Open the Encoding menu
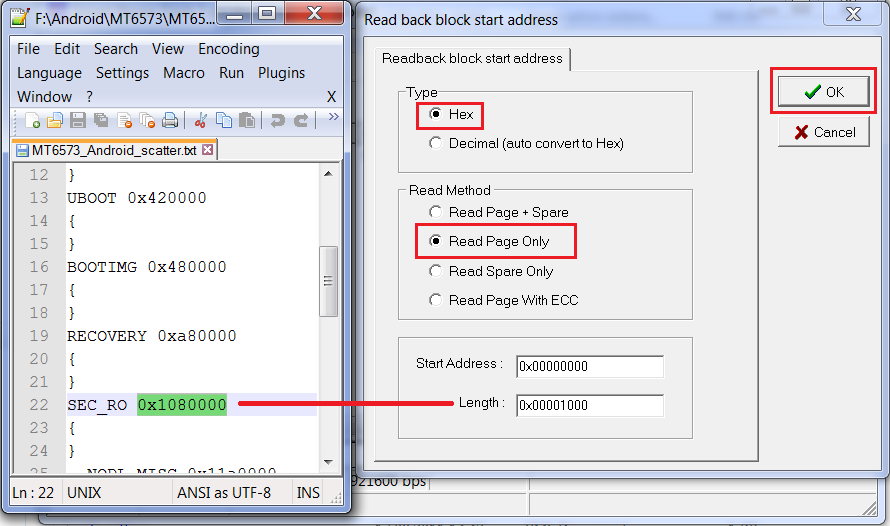 (x=229, y=49)
